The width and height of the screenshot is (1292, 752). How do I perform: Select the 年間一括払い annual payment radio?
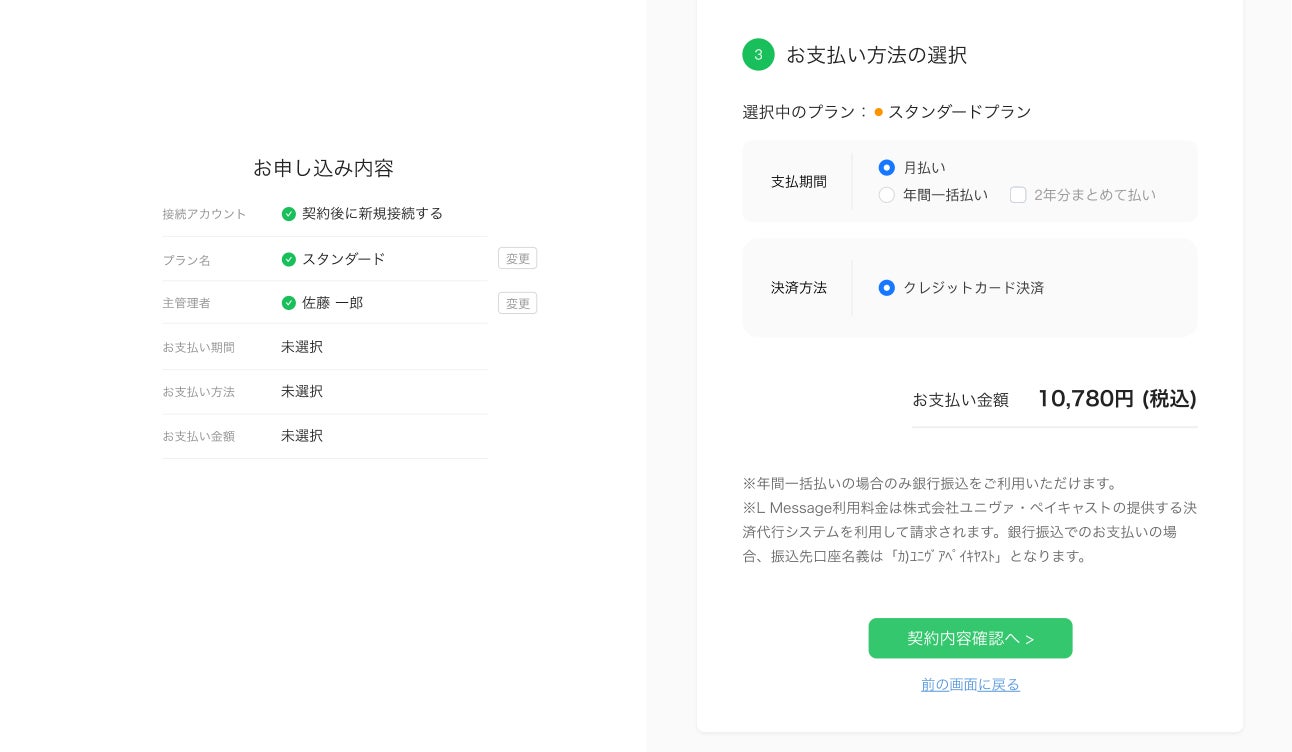[886, 195]
